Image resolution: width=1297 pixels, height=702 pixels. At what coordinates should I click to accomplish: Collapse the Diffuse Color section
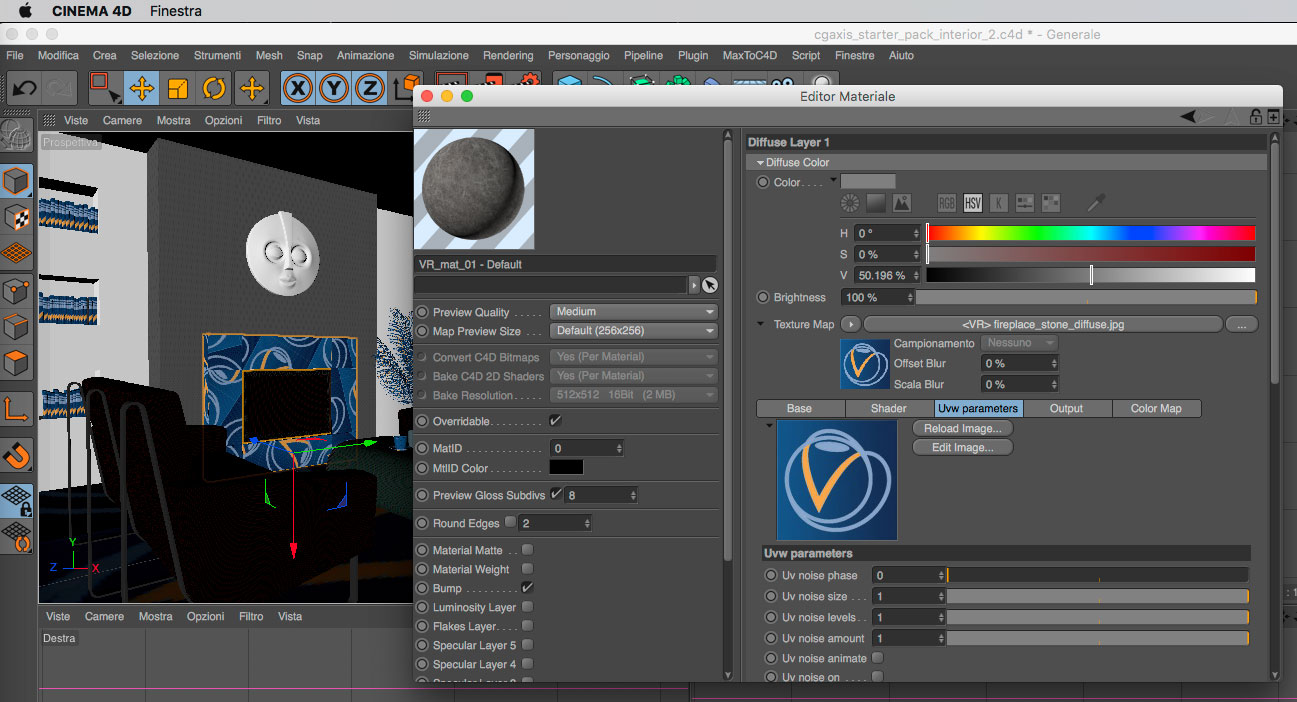[x=761, y=162]
